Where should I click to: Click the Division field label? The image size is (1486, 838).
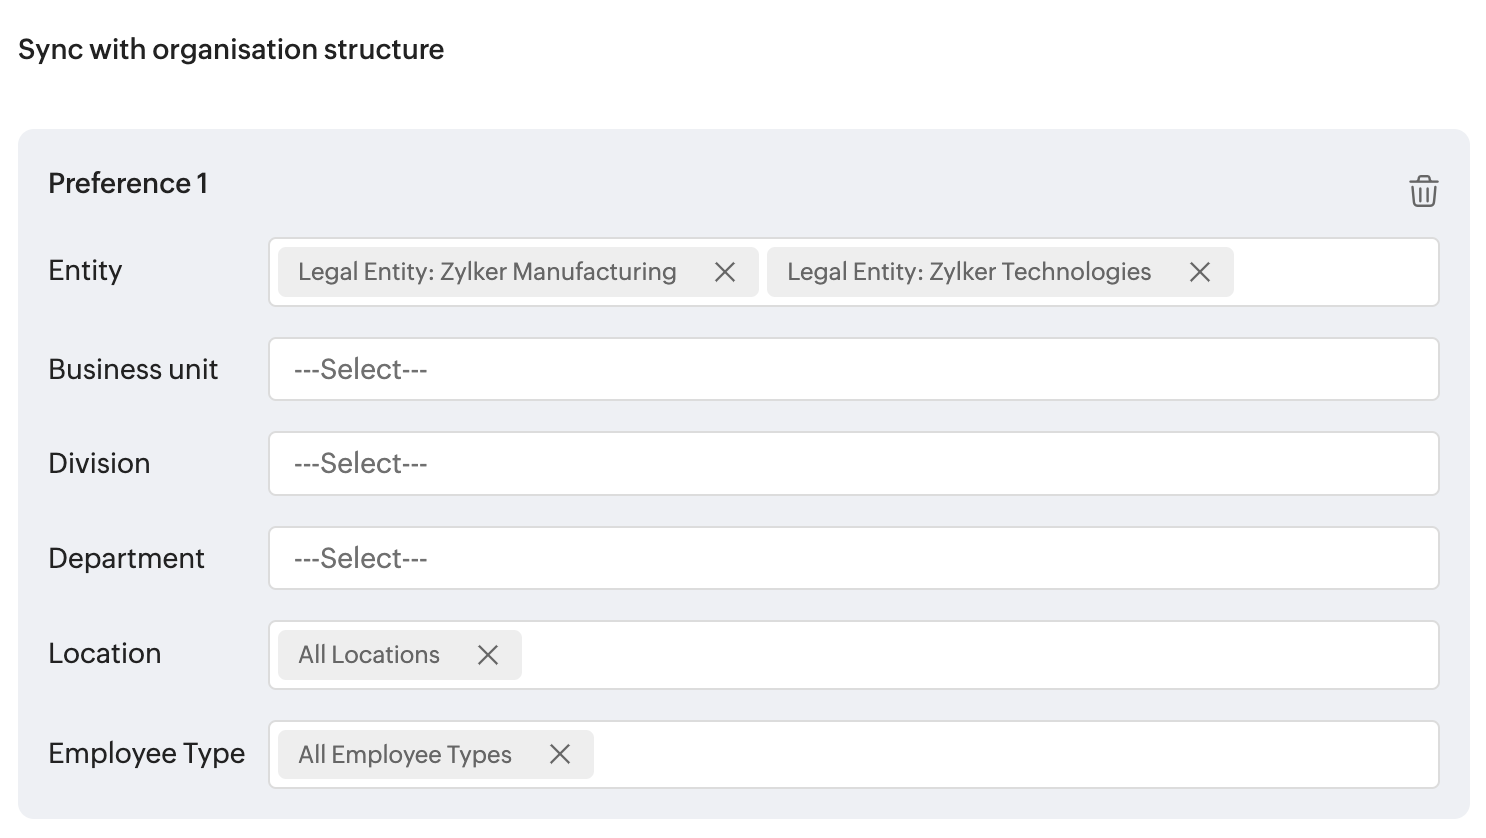(x=99, y=463)
